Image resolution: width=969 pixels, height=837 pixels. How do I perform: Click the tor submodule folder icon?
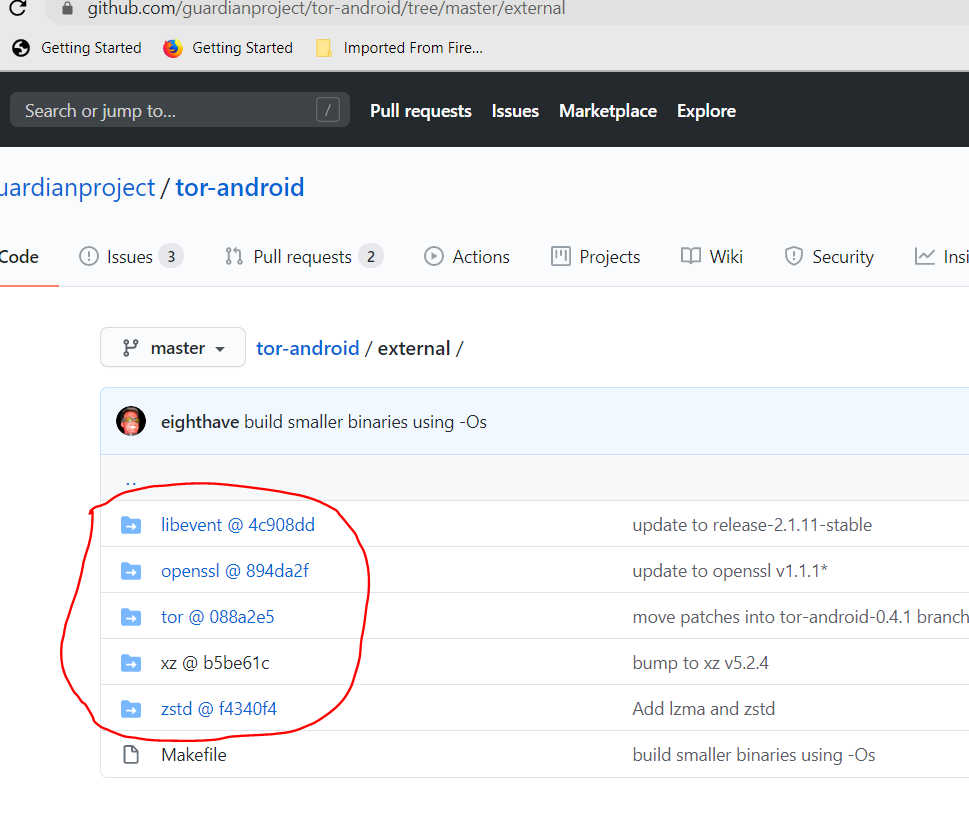[x=131, y=617]
